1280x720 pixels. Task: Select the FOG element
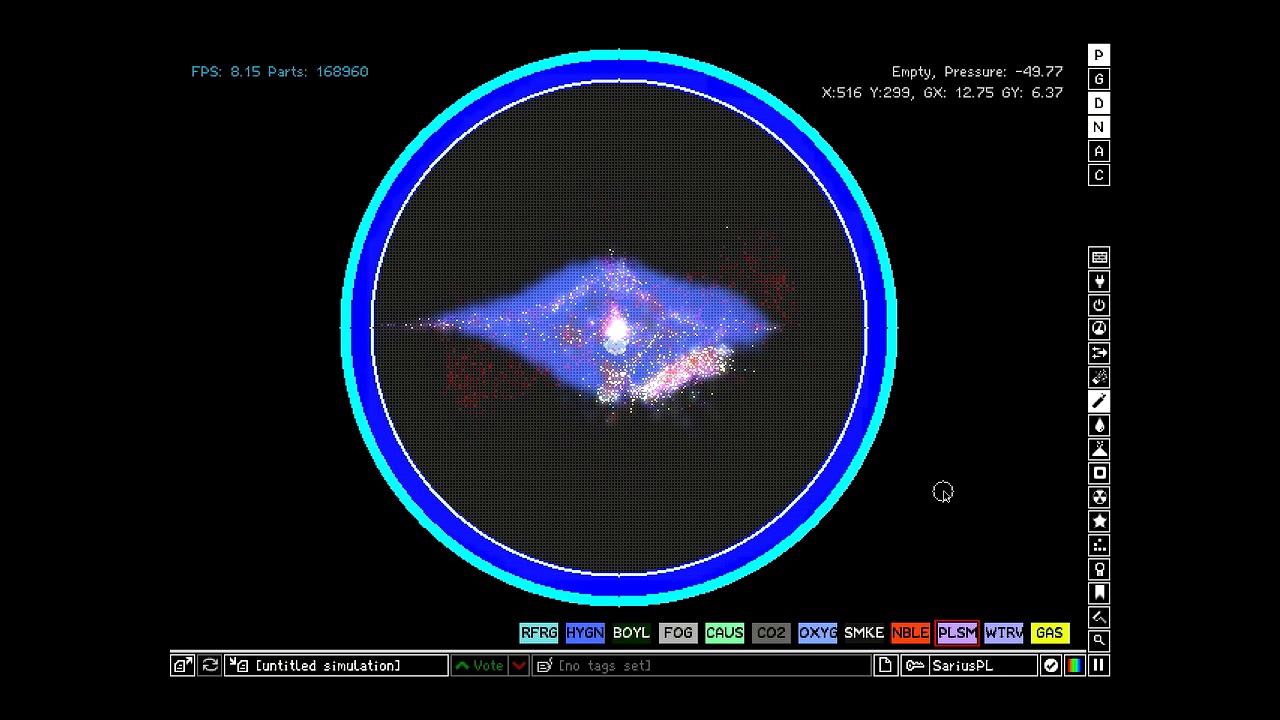pyautogui.click(x=678, y=633)
